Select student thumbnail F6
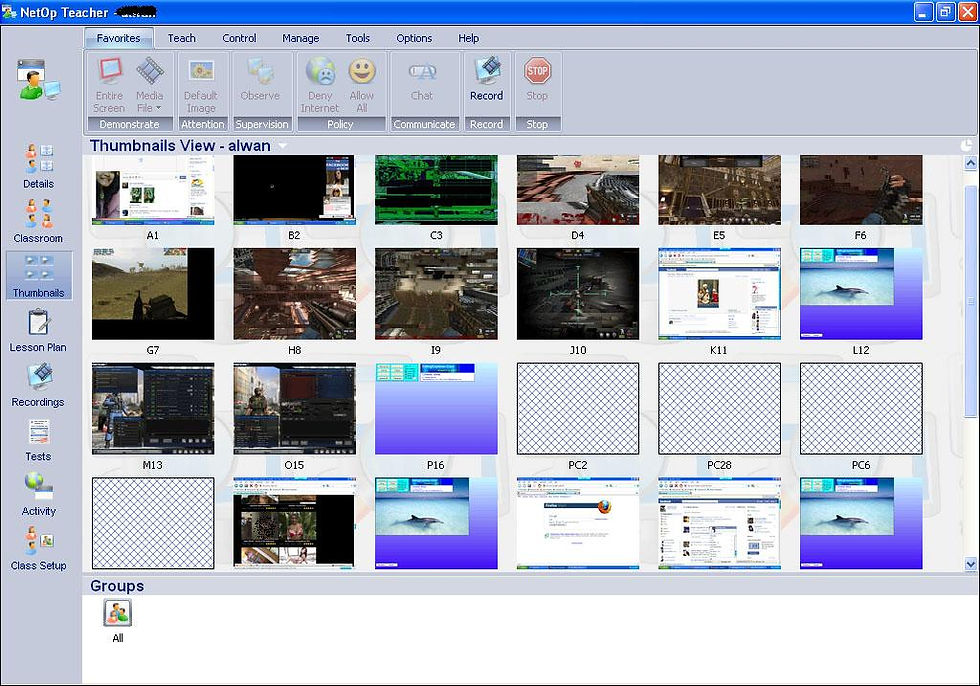This screenshot has height=686, width=980. click(x=861, y=191)
